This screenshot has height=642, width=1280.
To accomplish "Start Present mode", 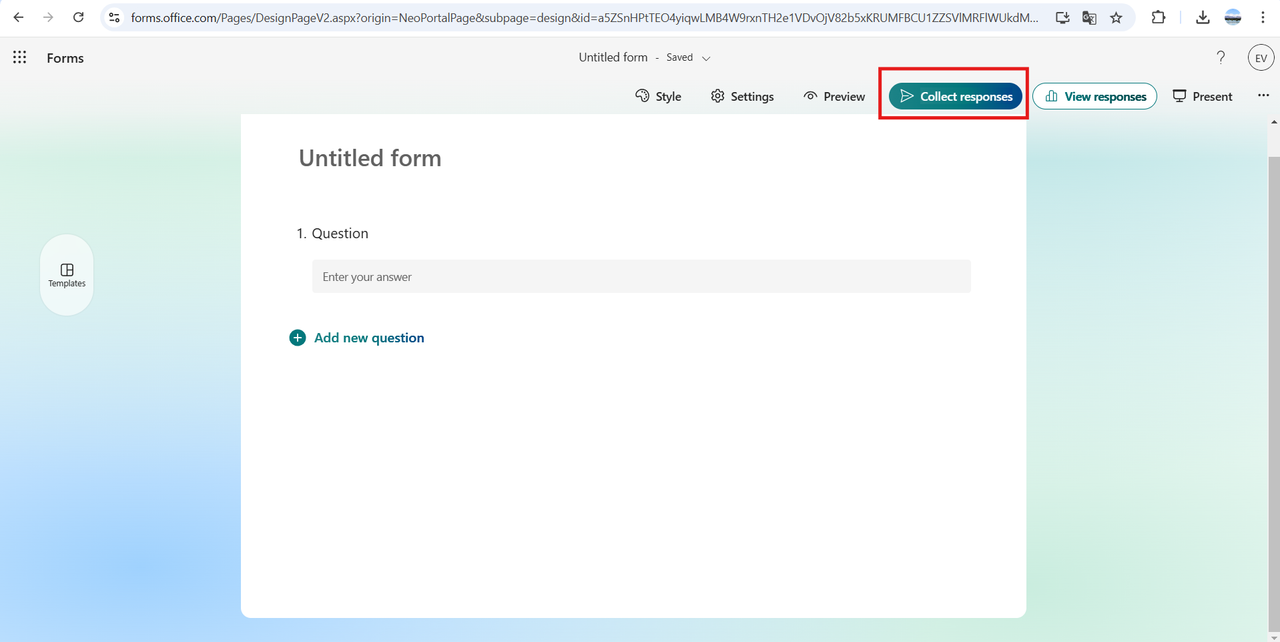I will pyautogui.click(x=1202, y=97).
